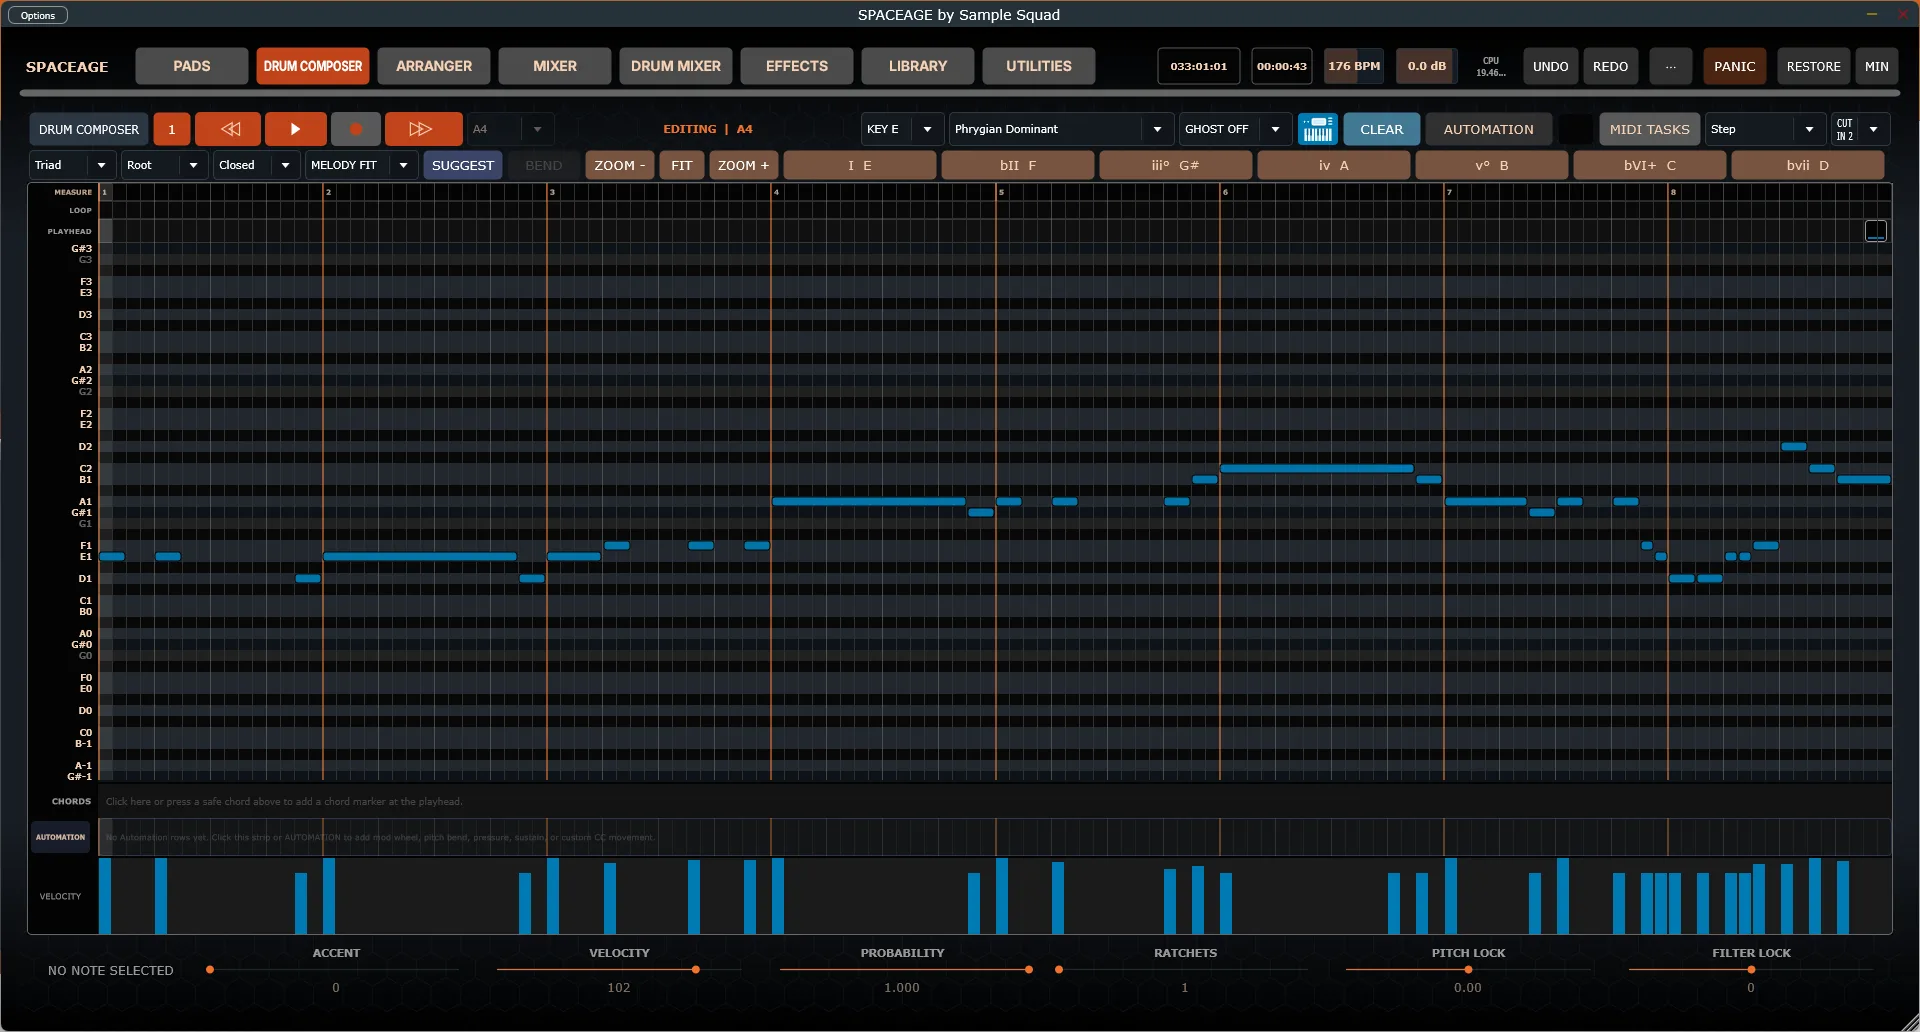The image size is (1920, 1032).
Task: Click the SUGGEST button
Action: [463, 165]
